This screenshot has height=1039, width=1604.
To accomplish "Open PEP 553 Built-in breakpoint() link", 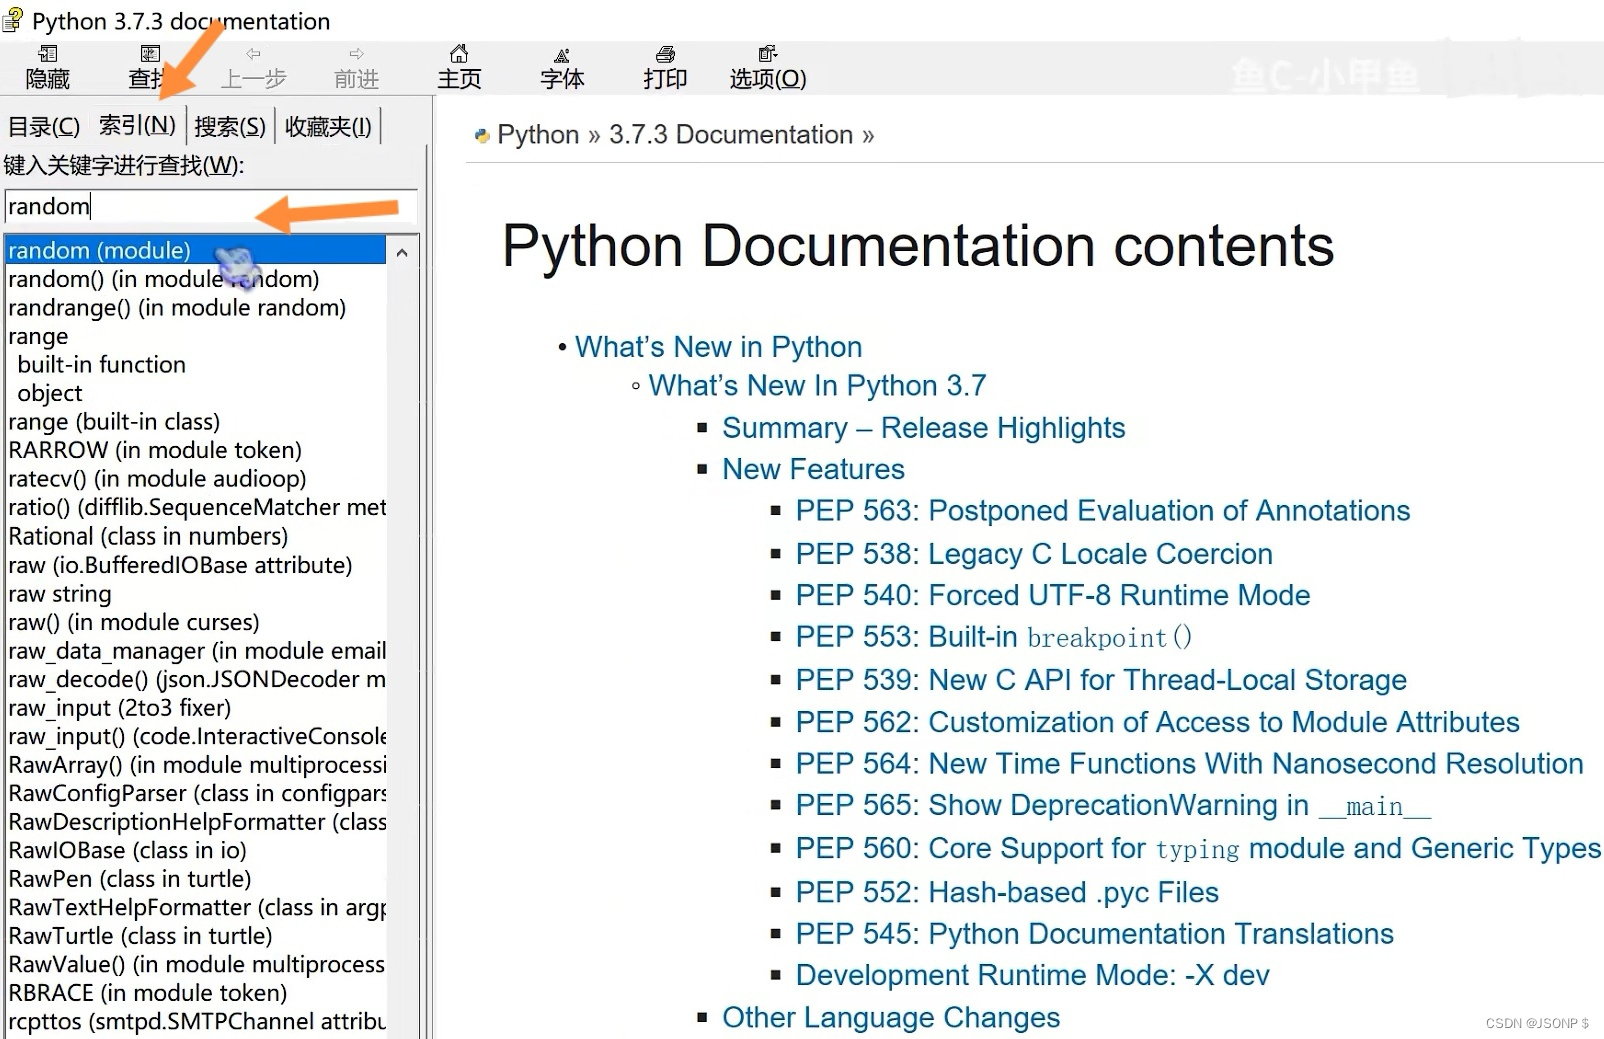I will (x=994, y=637).
